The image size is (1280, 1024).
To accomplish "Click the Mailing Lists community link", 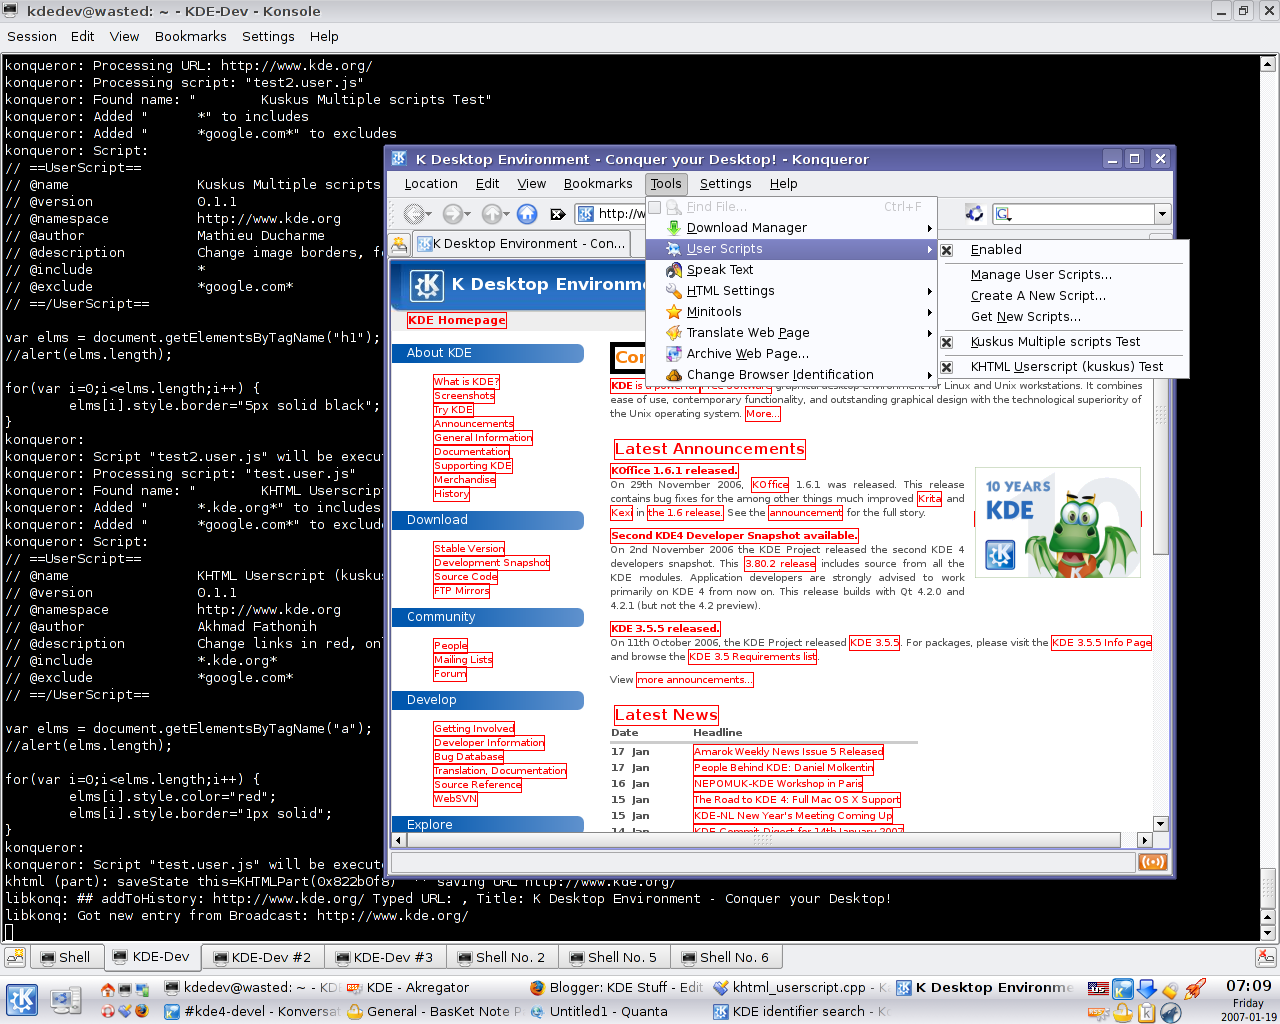I will (x=463, y=660).
